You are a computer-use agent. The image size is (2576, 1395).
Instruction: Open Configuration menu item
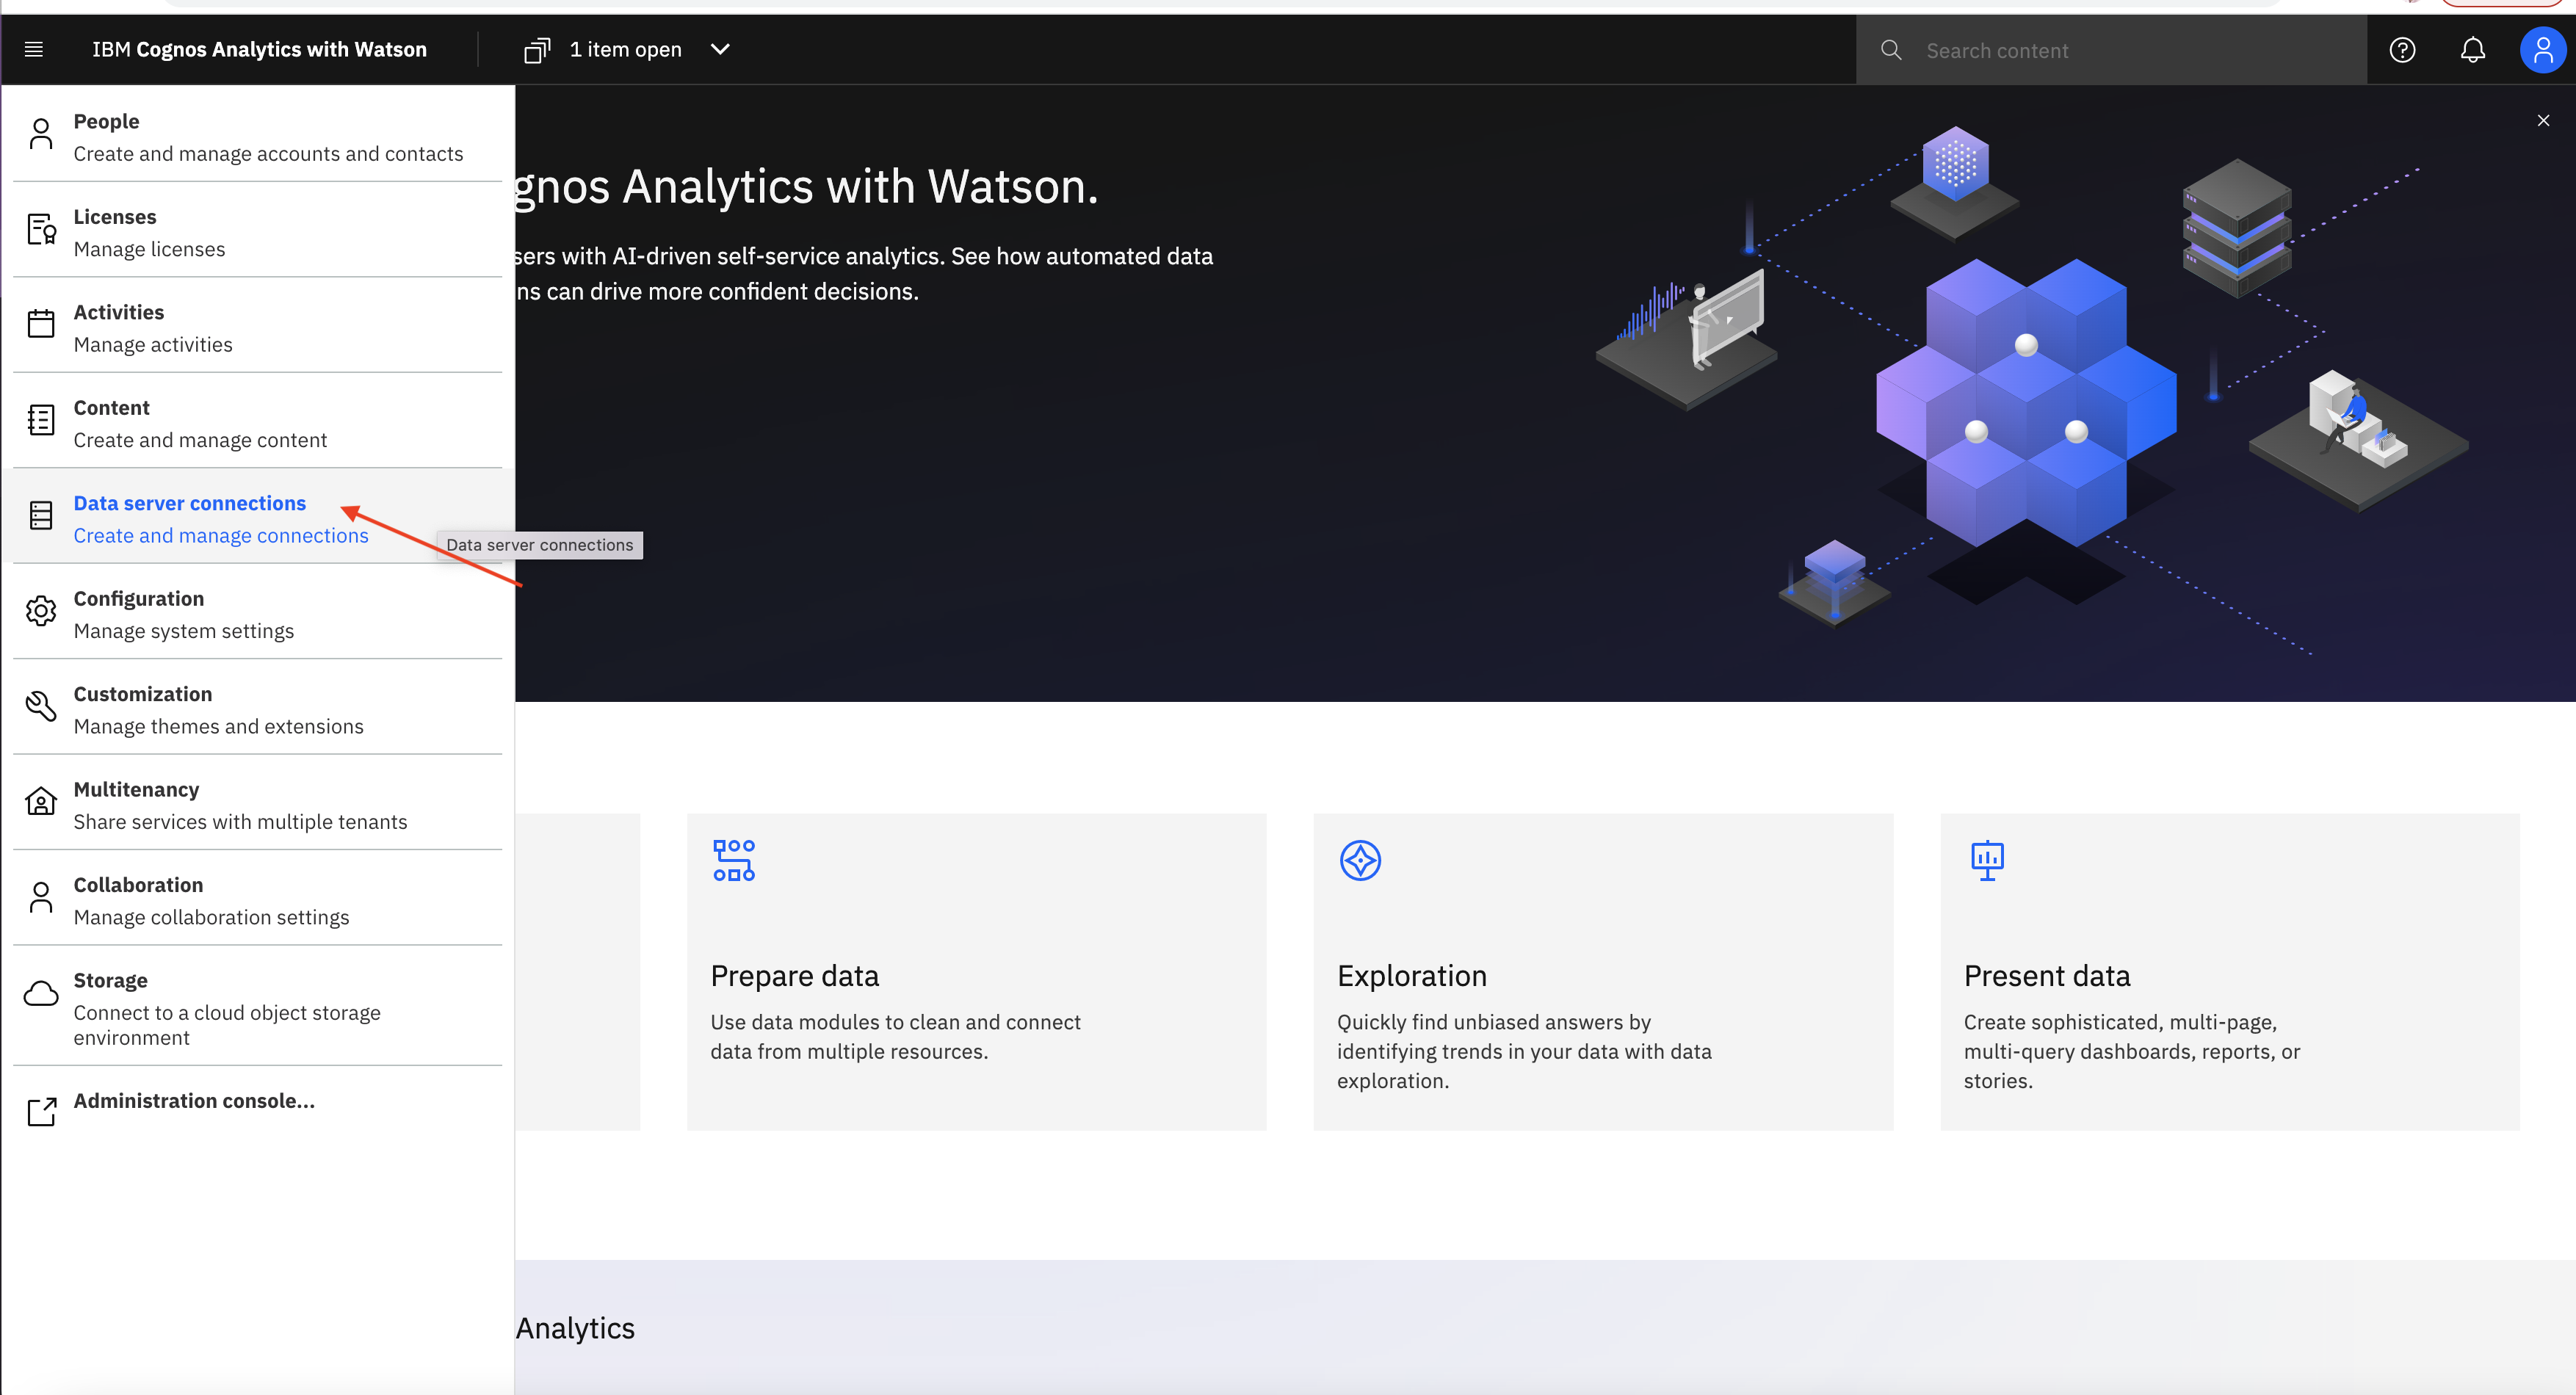[x=258, y=614]
